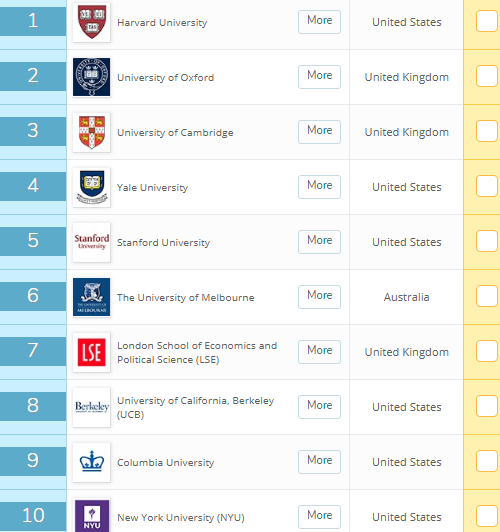This screenshot has height=532, width=500.
Task: Click the University of Oxford logo
Action: click(x=92, y=77)
